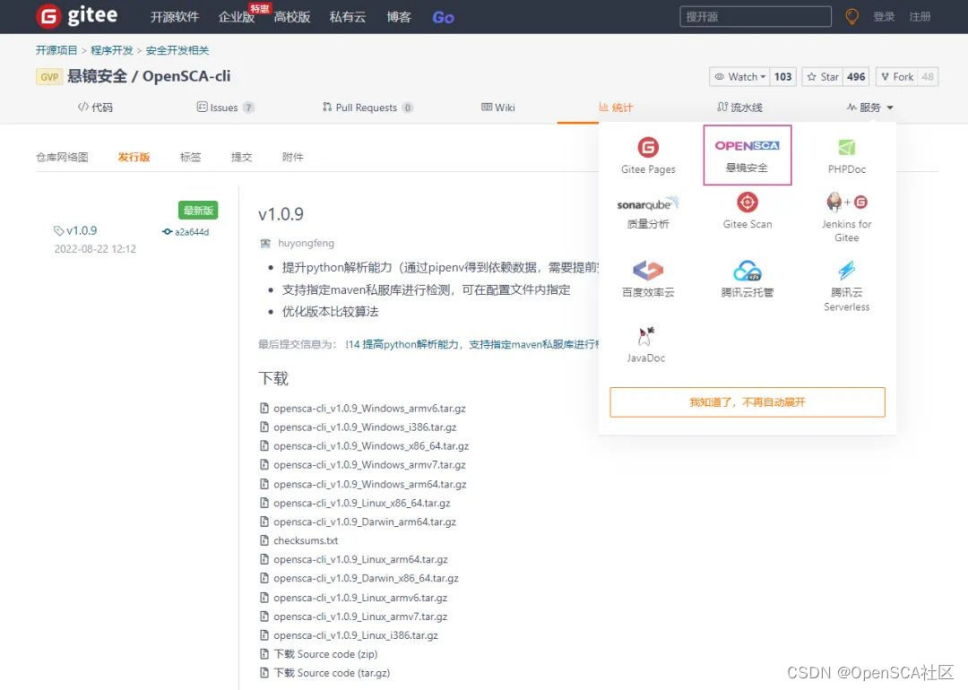Screen dimensions: 968x690
Task: Open the Wiki tab
Action: pos(498,107)
